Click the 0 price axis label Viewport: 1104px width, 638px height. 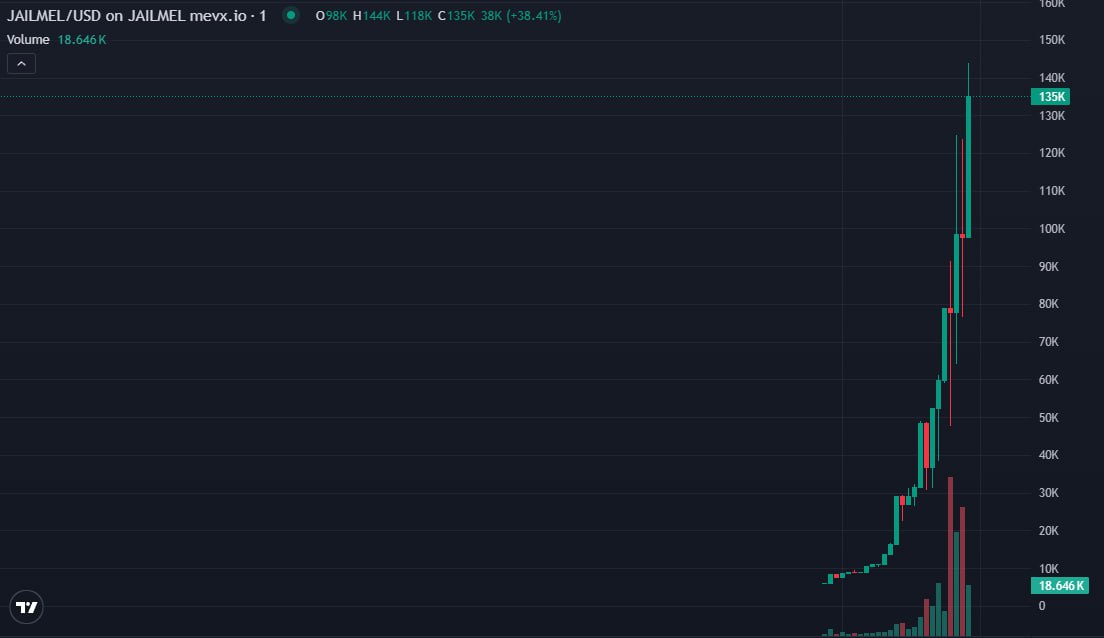(x=1042, y=606)
